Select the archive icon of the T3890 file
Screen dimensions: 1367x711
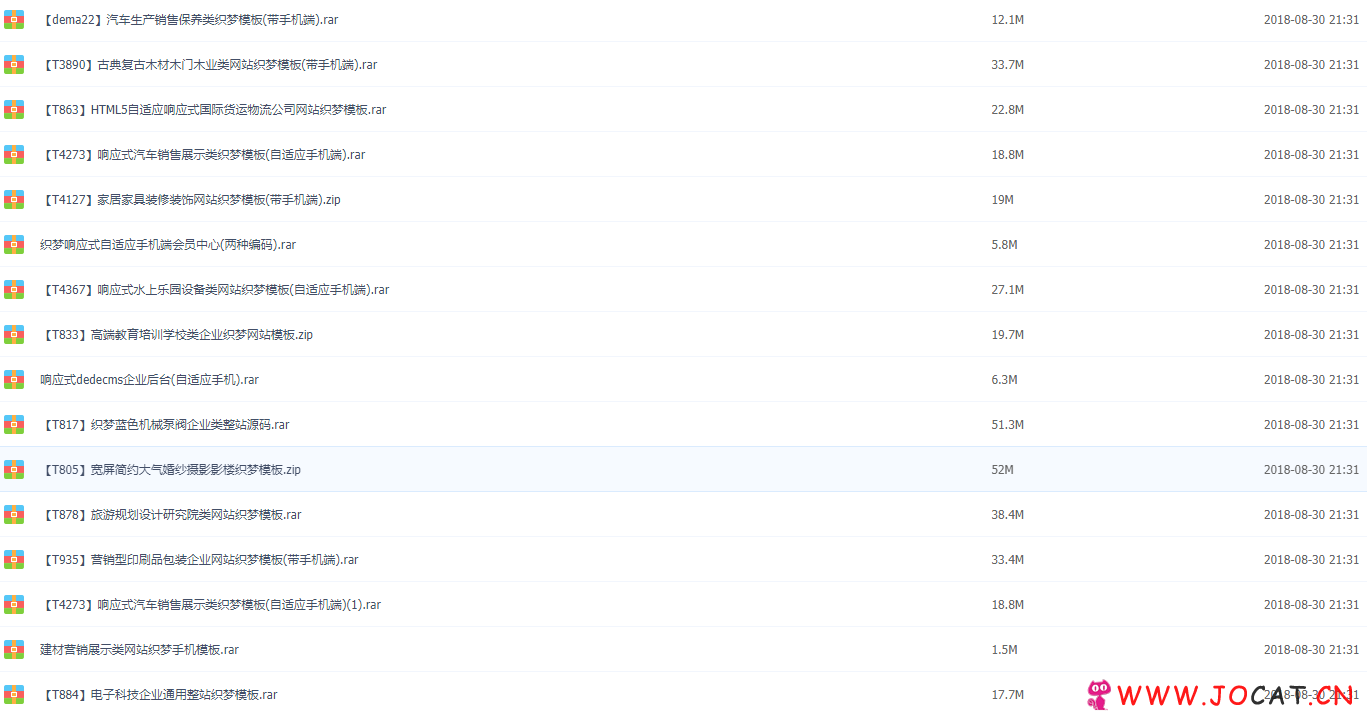(14, 65)
